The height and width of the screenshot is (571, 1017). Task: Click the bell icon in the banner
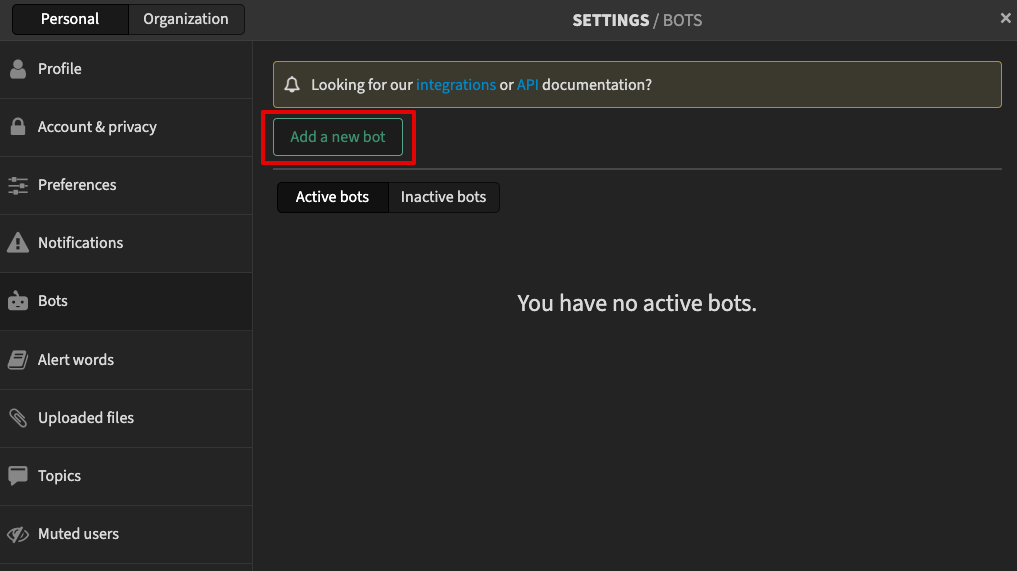(292, 84)
